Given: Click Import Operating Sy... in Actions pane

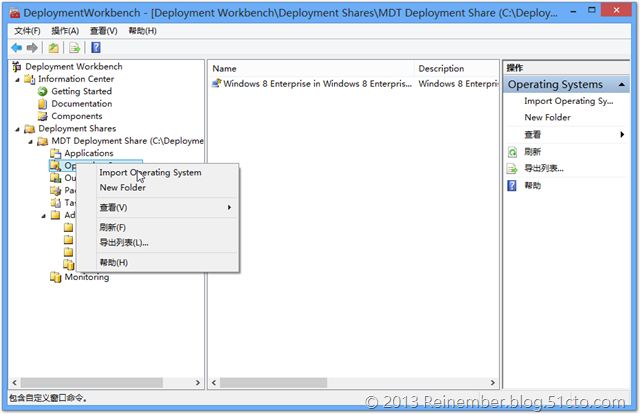Looking at the screenshot, I should (x=569, y=101).
